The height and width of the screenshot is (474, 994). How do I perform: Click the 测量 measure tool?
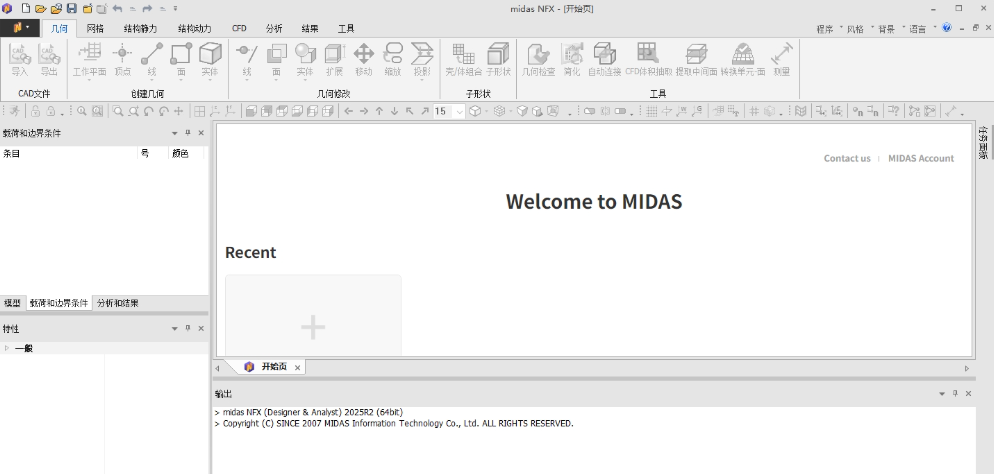click(782, 60)
